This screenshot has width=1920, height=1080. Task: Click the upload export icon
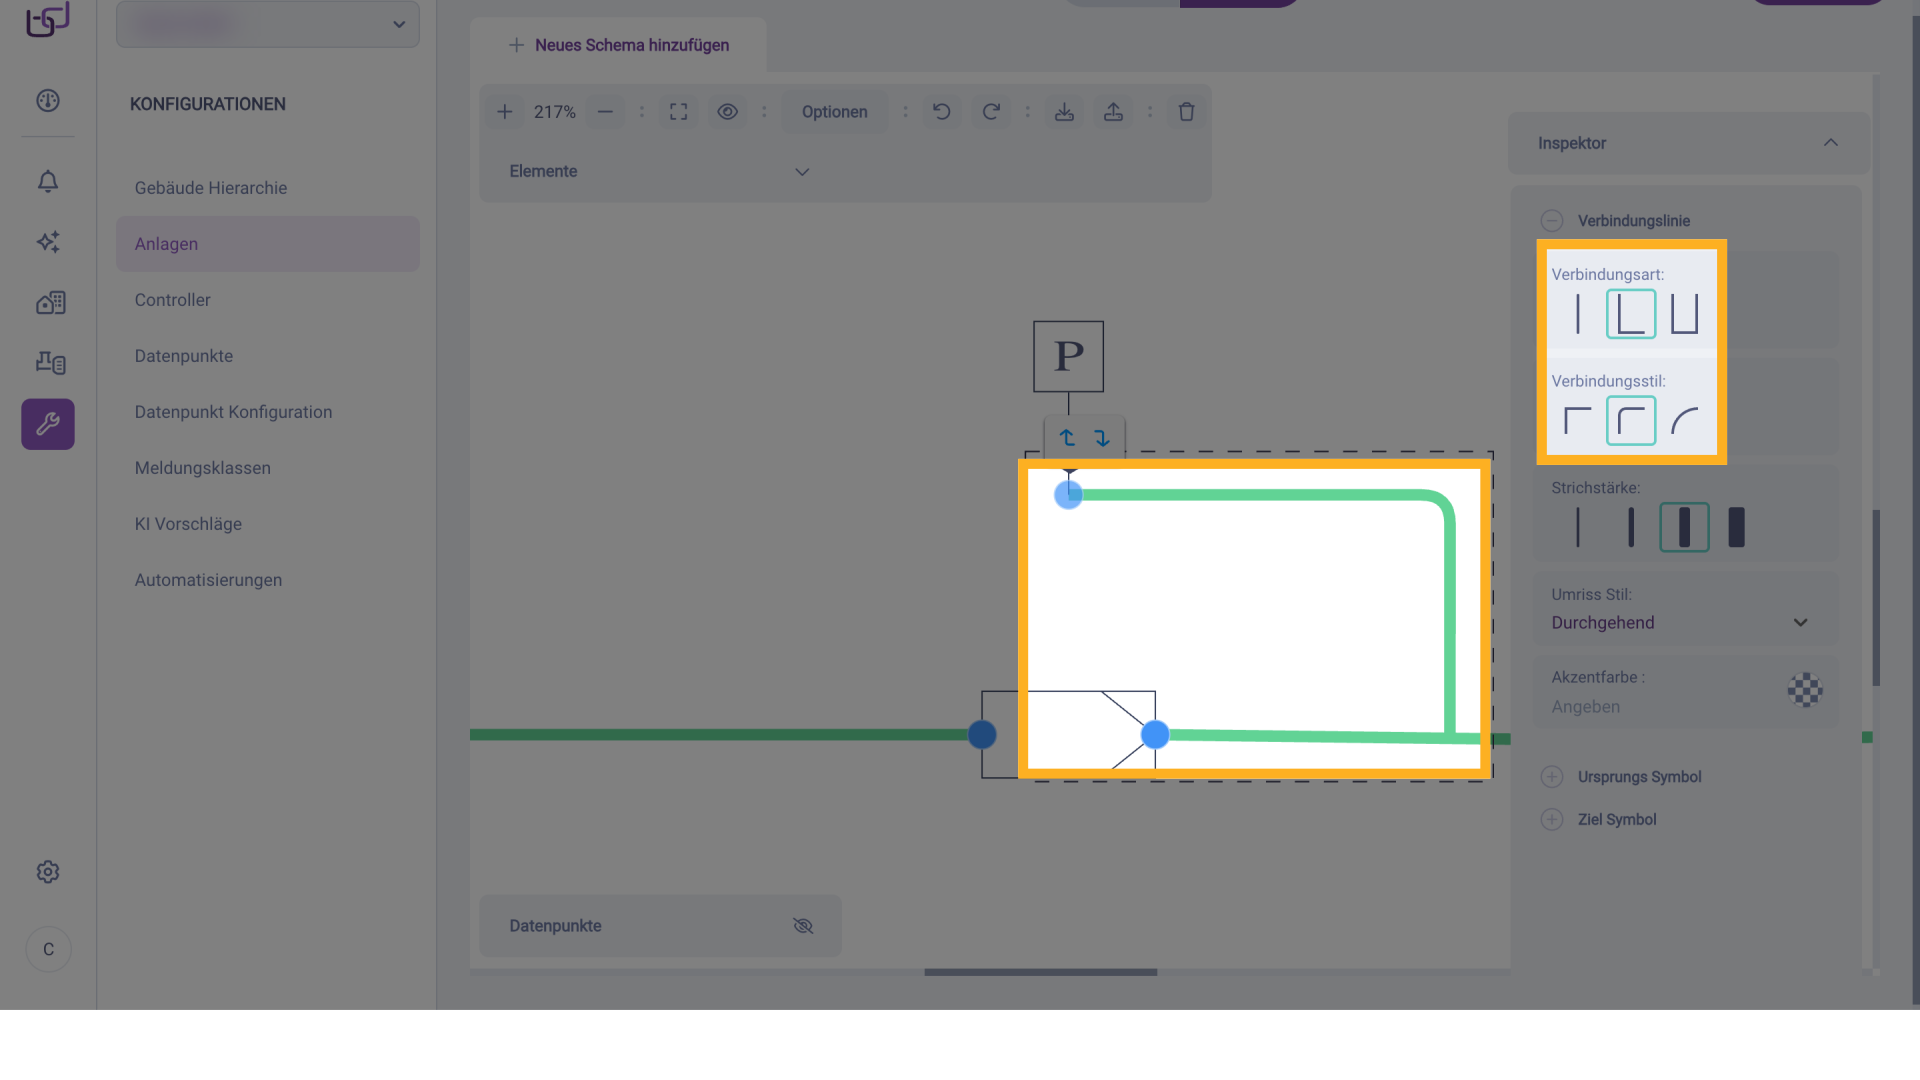(1113, 112)
